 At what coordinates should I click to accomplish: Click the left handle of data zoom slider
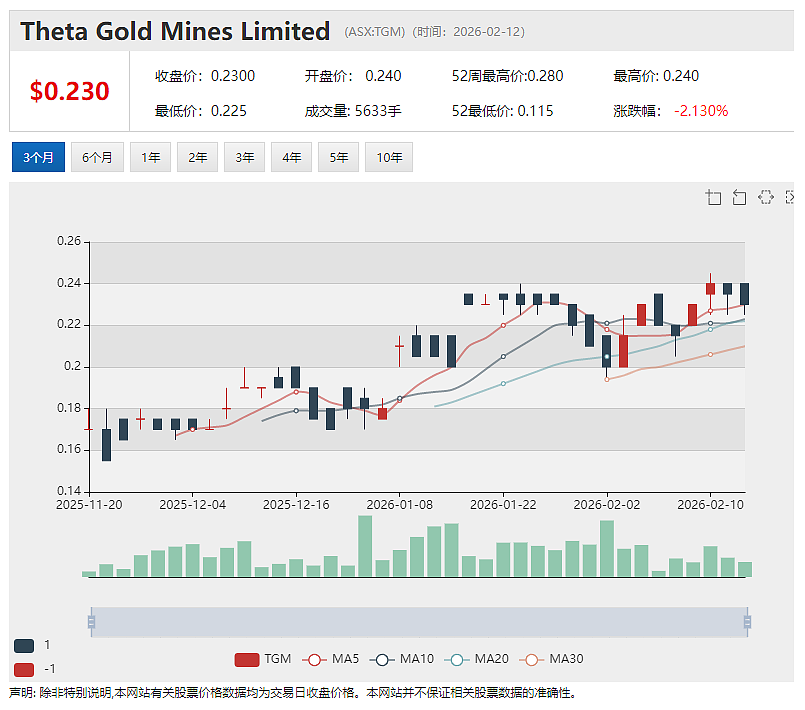click(x=91, y=622)
